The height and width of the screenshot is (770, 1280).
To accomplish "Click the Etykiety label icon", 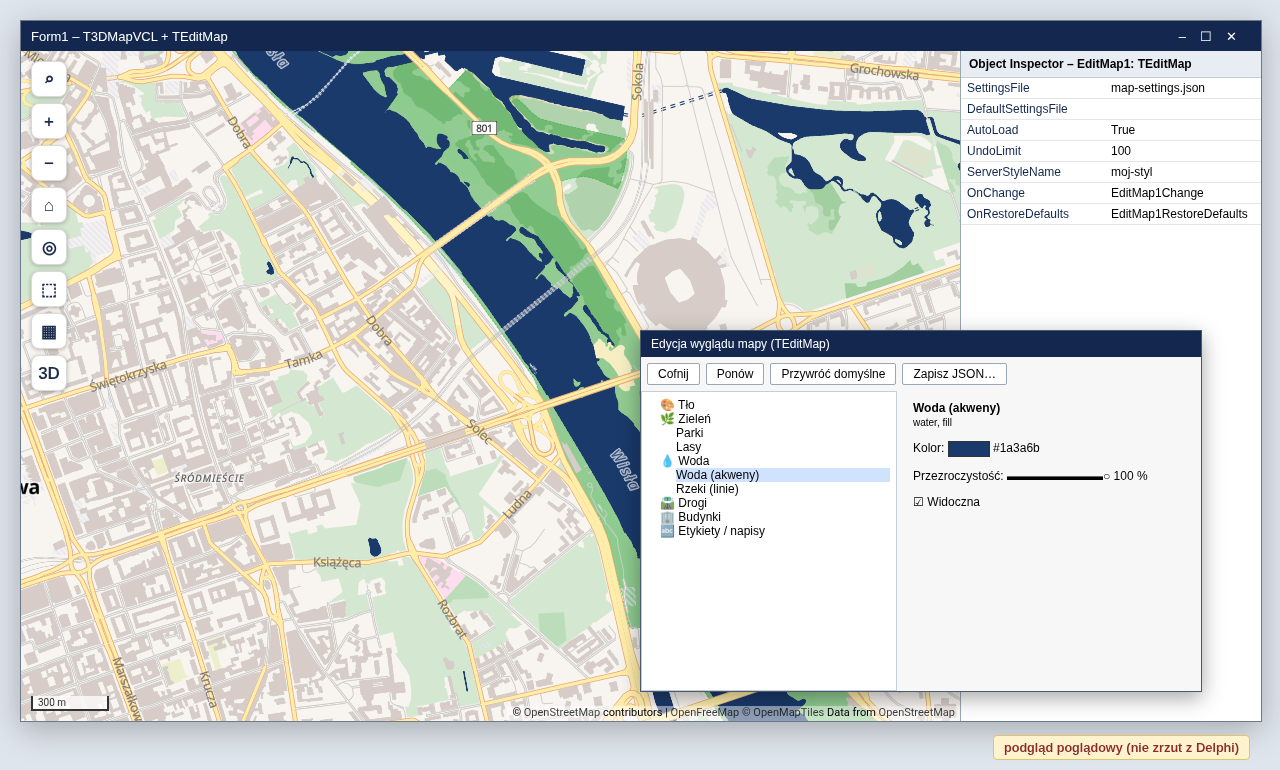I will pos(667,531).
